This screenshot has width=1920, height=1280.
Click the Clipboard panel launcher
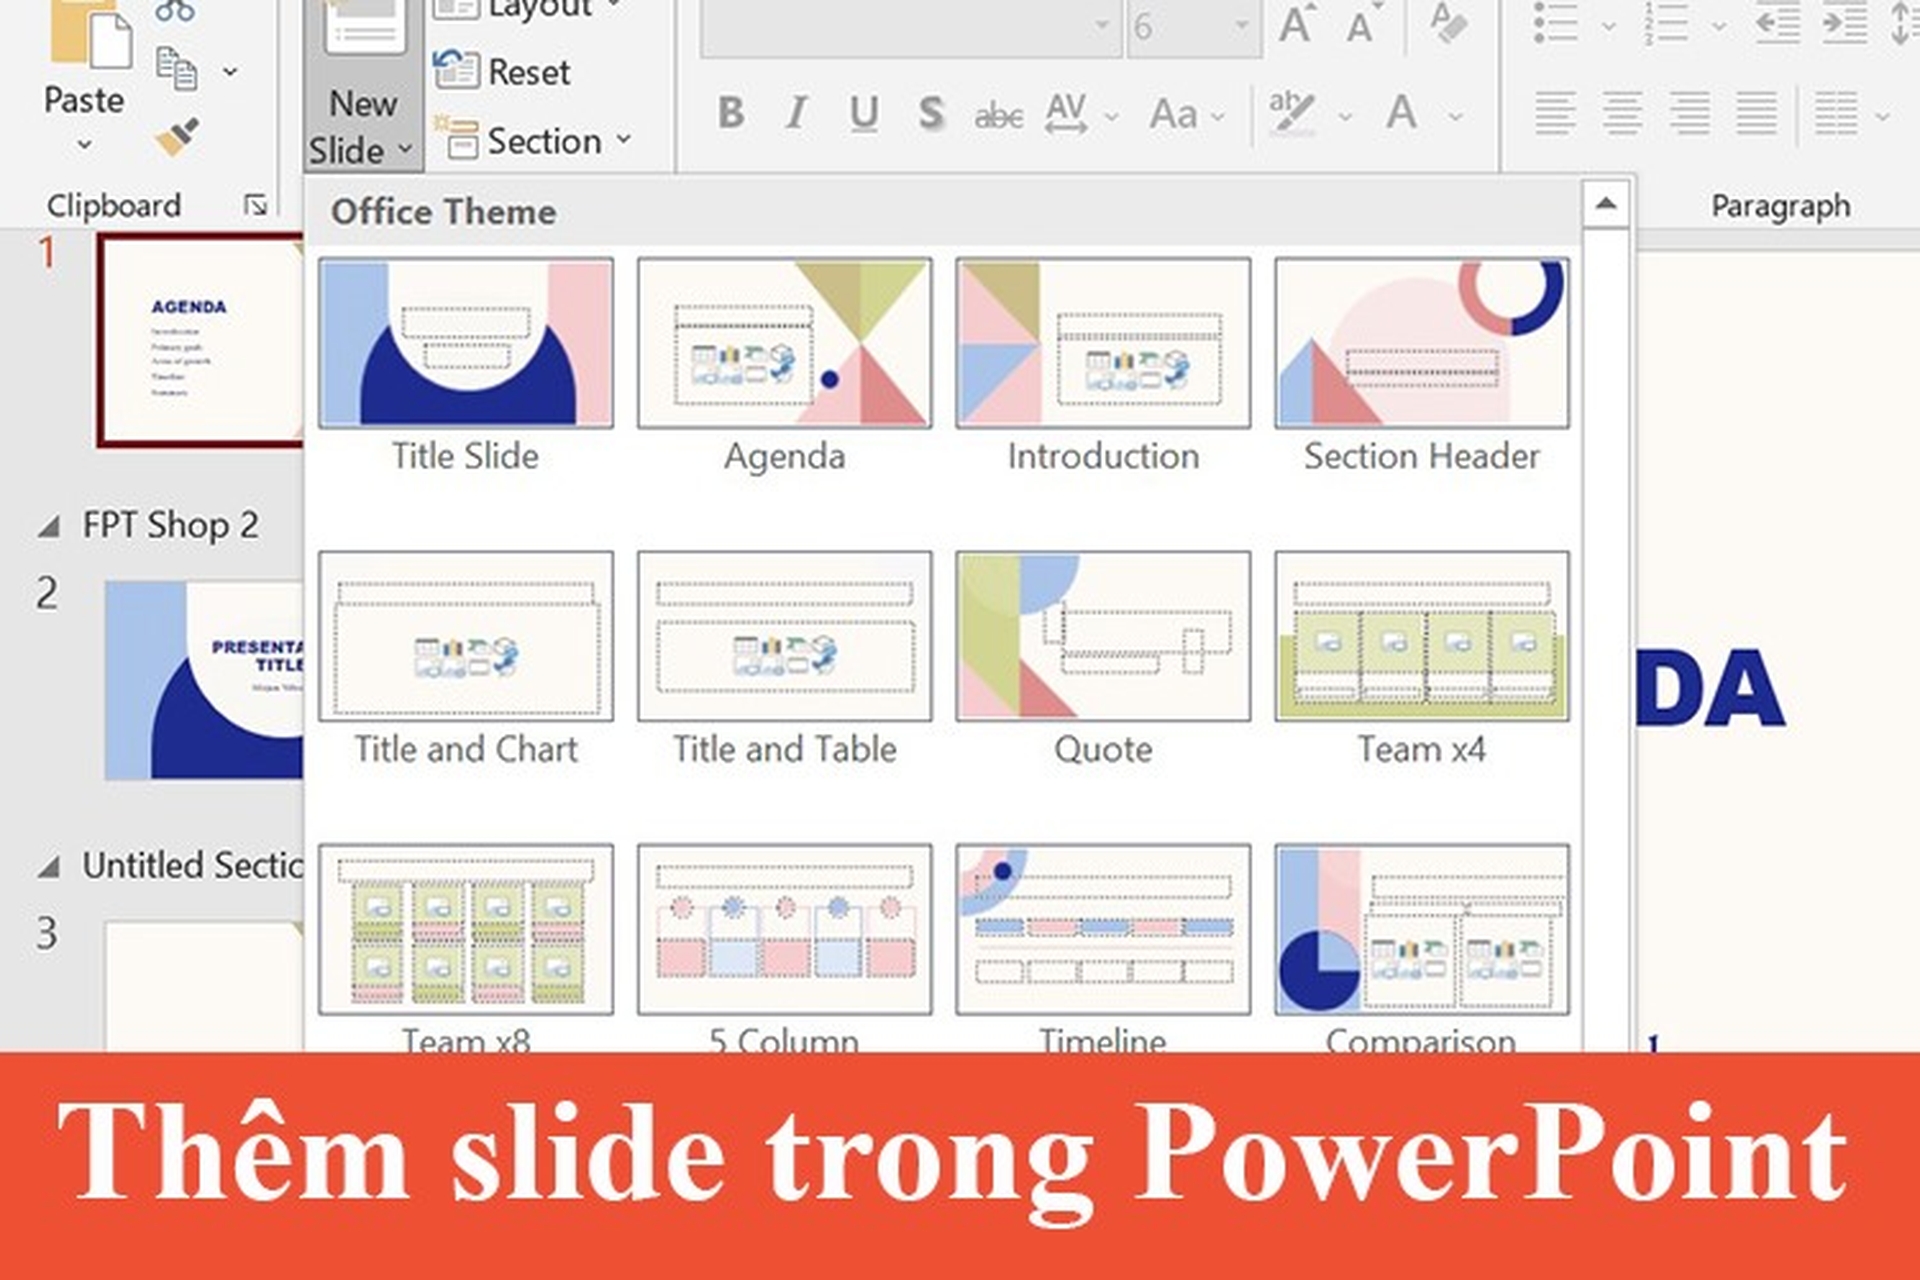tap(254, 203)
